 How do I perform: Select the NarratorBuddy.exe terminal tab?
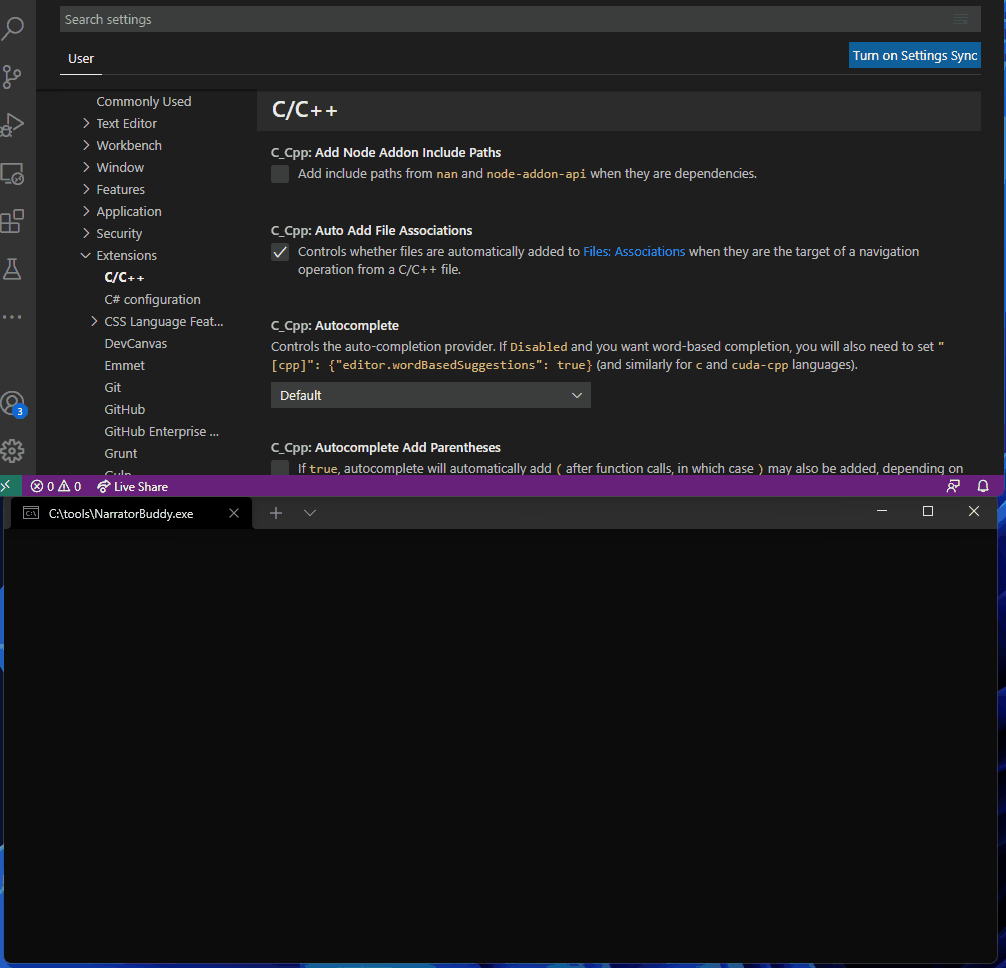120,513
